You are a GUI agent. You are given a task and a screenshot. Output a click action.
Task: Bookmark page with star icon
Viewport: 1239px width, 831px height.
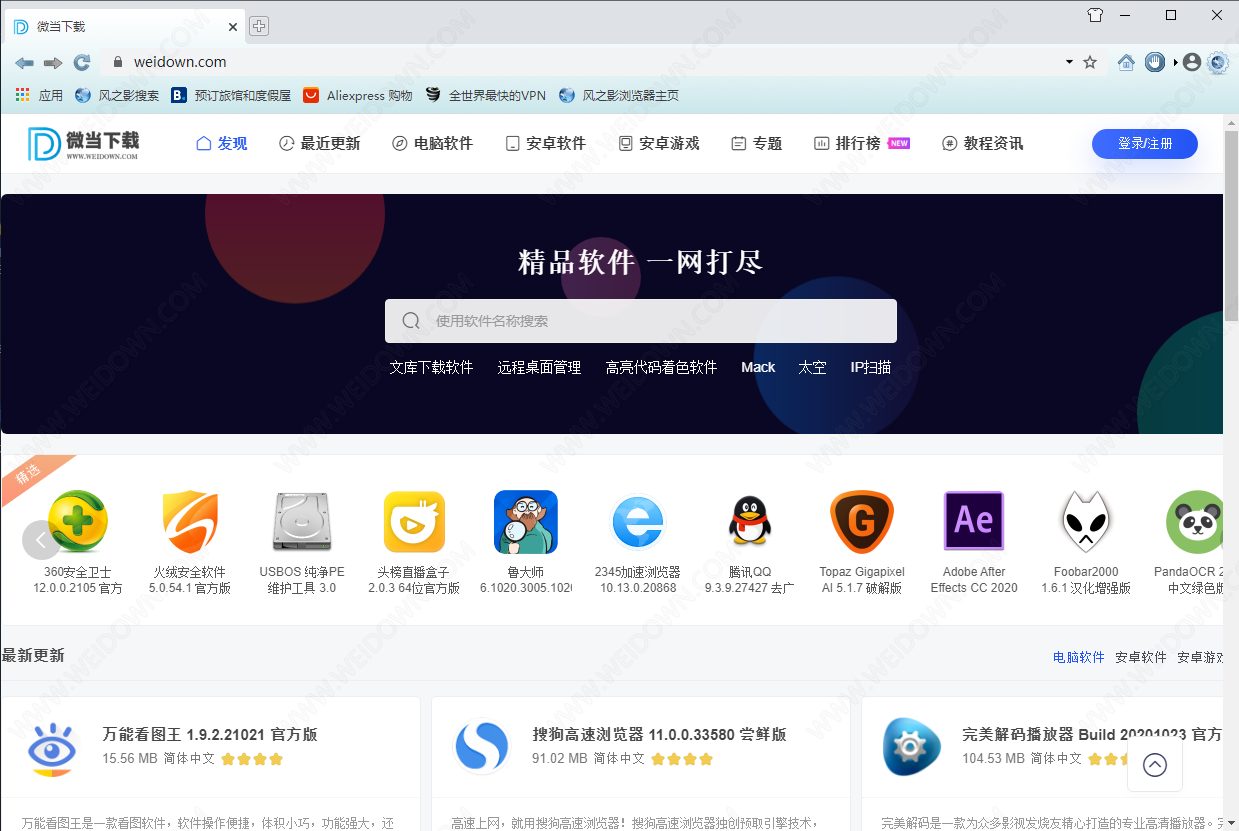[1090, 62]
